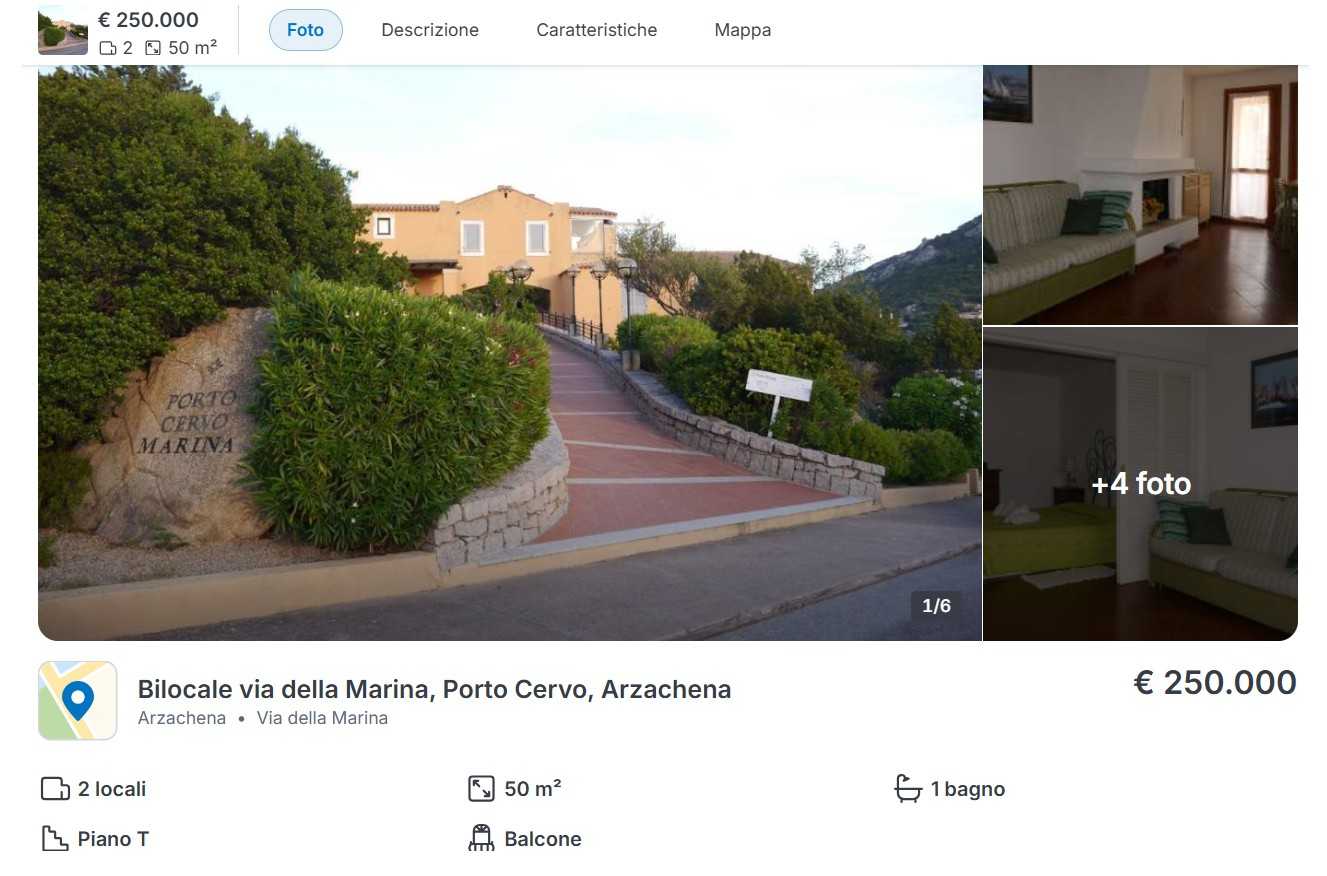The width and height of the screenshot is (1327, 876).
Task: Show the +4 foto gallery
Action: [1140, 484]
